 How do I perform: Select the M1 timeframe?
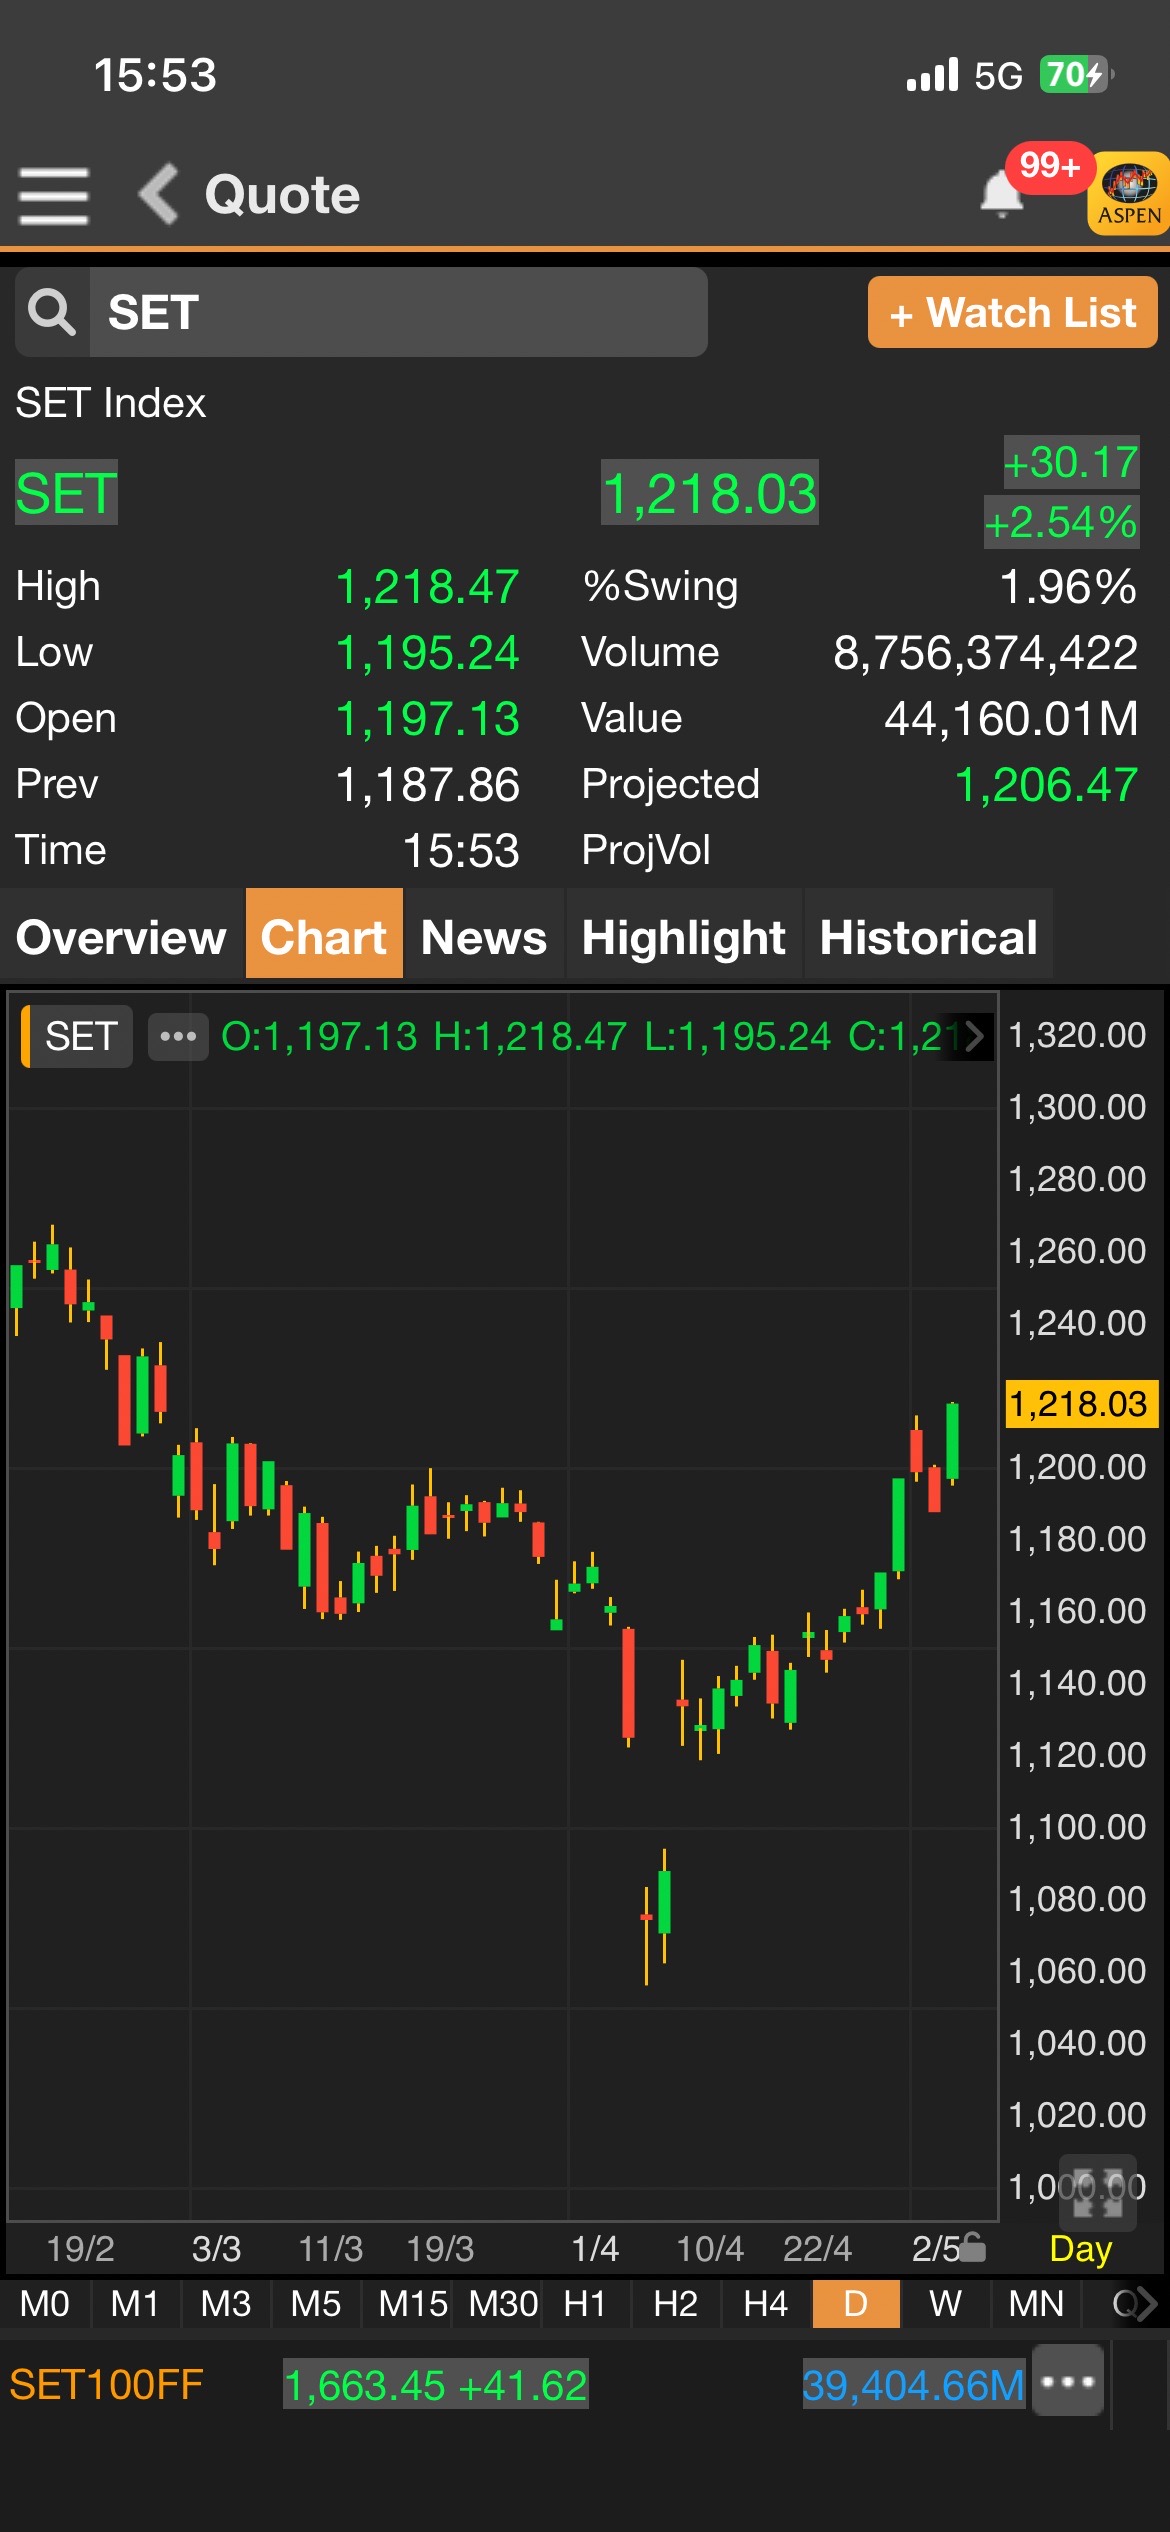135,2304
